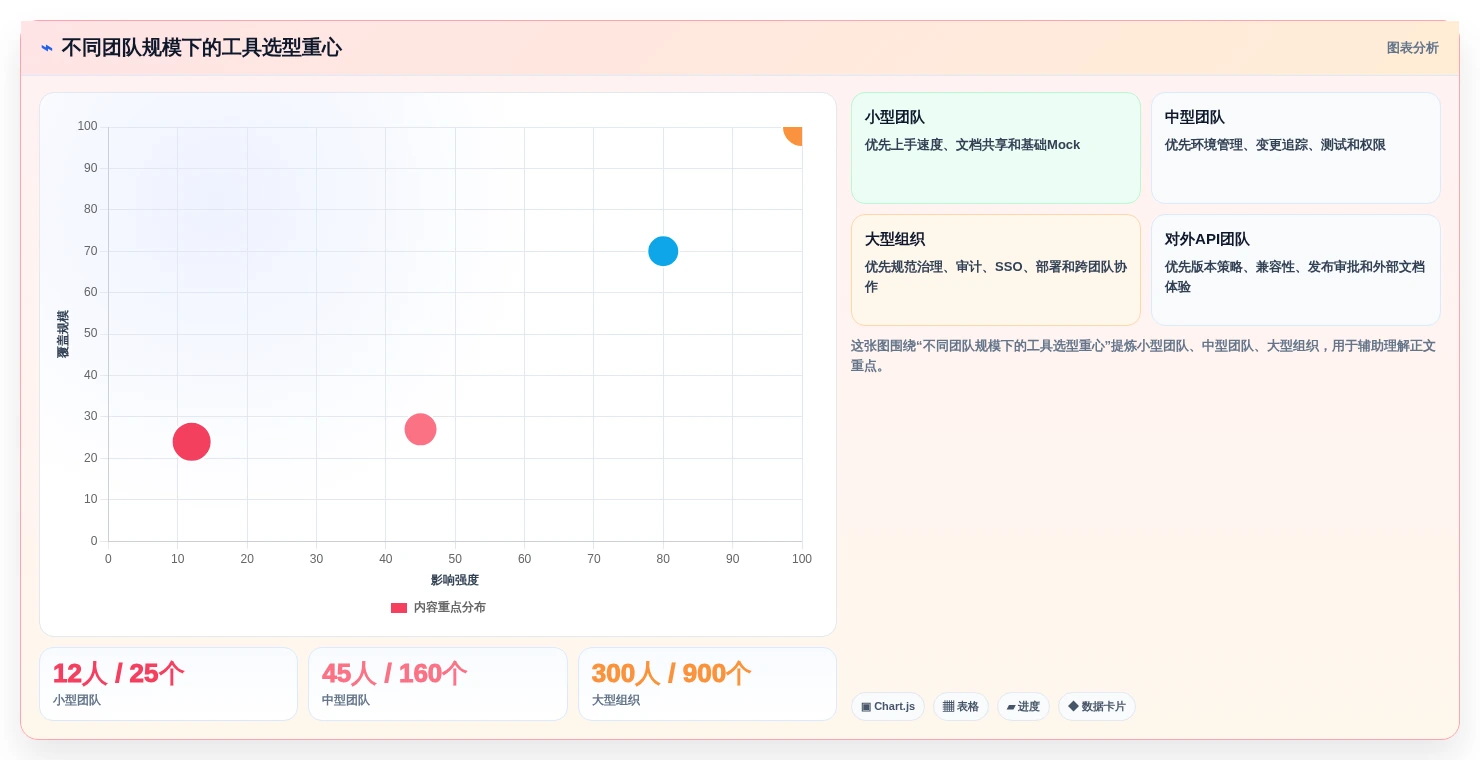
Task: Click the bar icon in 进度 chip
Action: coord(1011,706)
